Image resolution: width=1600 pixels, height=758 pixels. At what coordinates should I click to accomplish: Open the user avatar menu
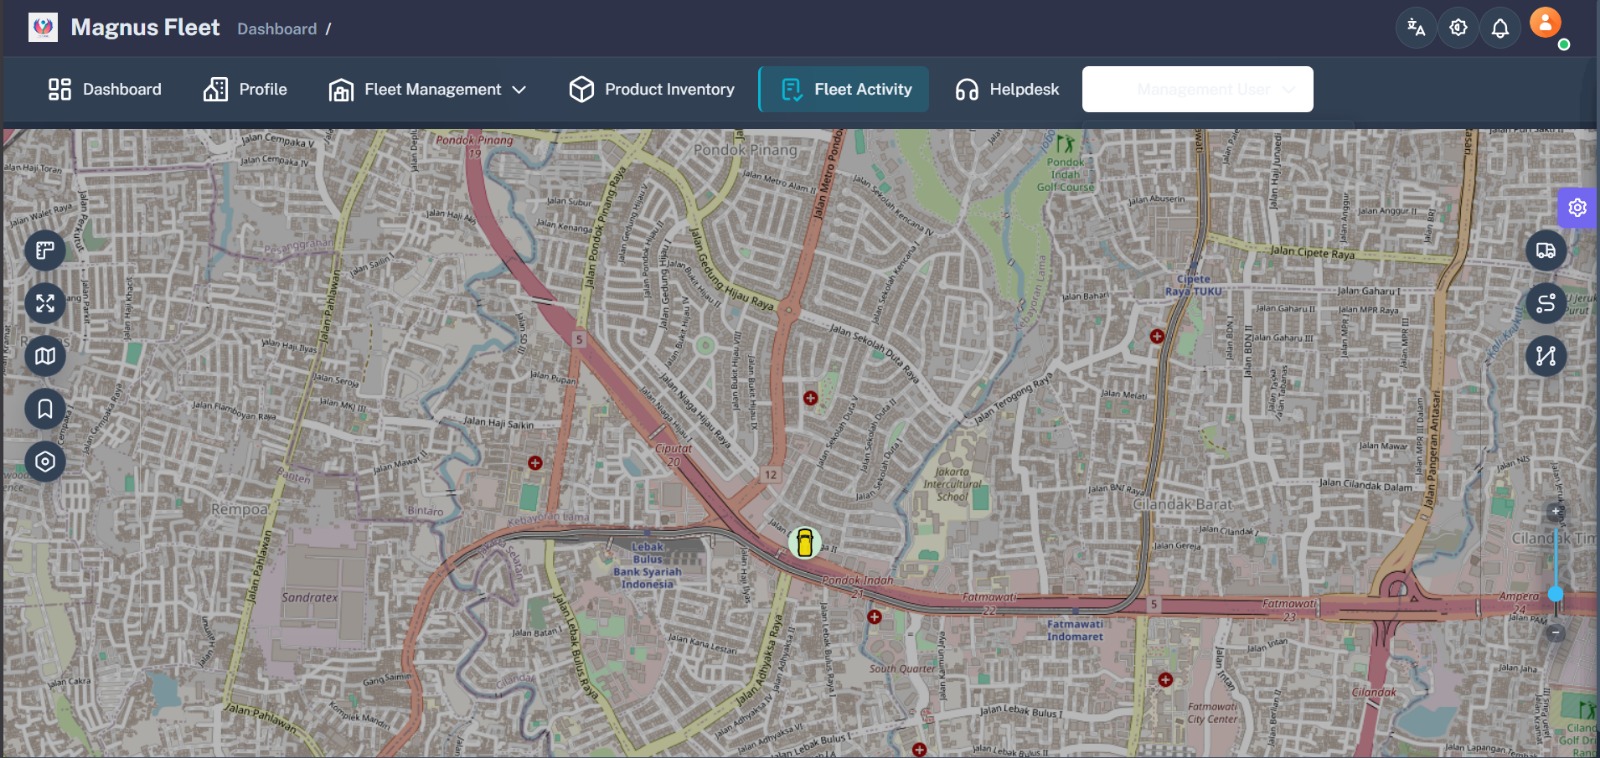click(1545, 23)
